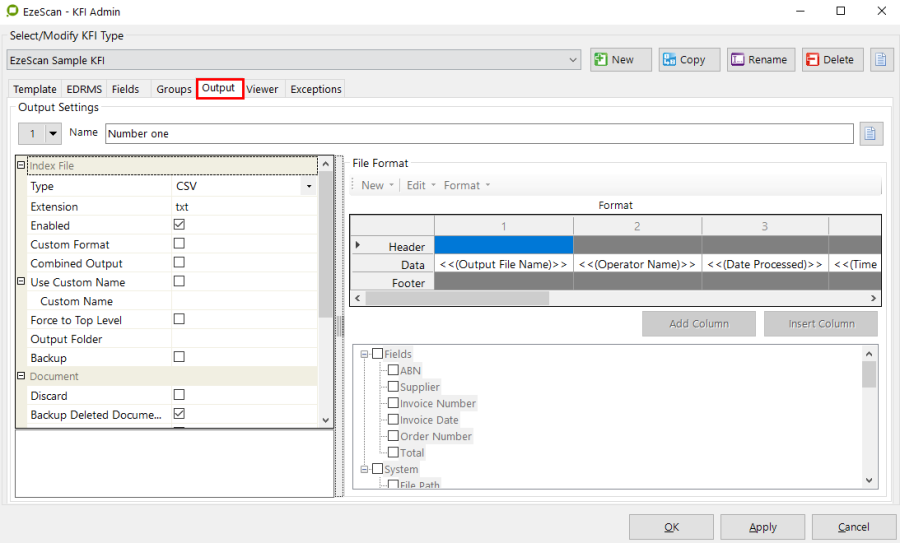Click the EzeScan app icon in title bar
Viewport: 900px width, 543px height.
(12, 11)
